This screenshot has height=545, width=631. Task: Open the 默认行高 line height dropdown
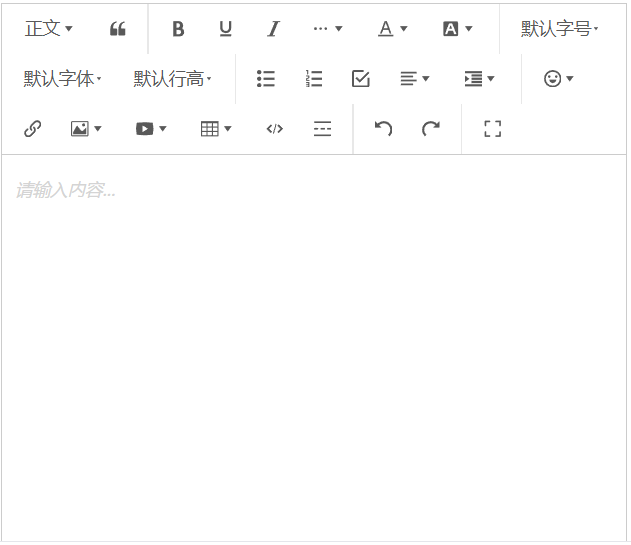pos(172,79)
